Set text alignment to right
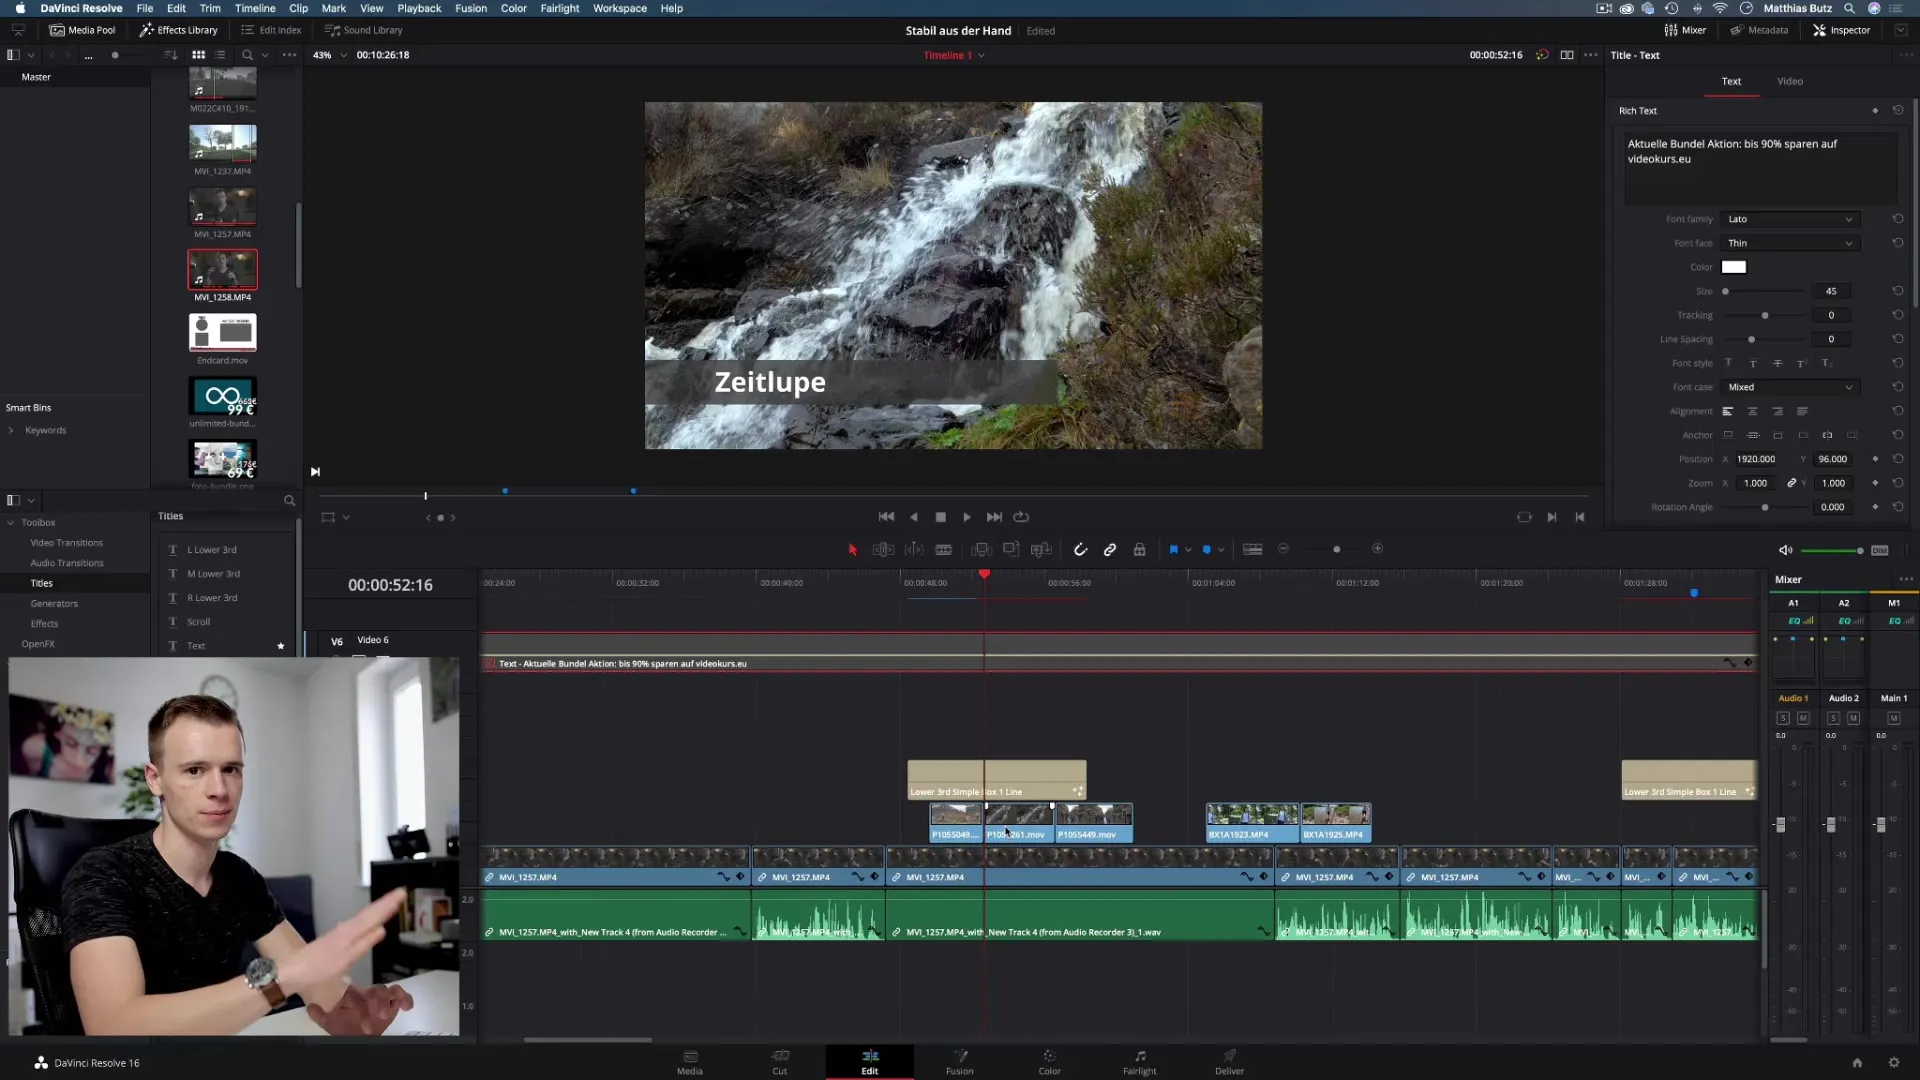The width and height of the screenshot is (1920, 1080). (1777, 411)
